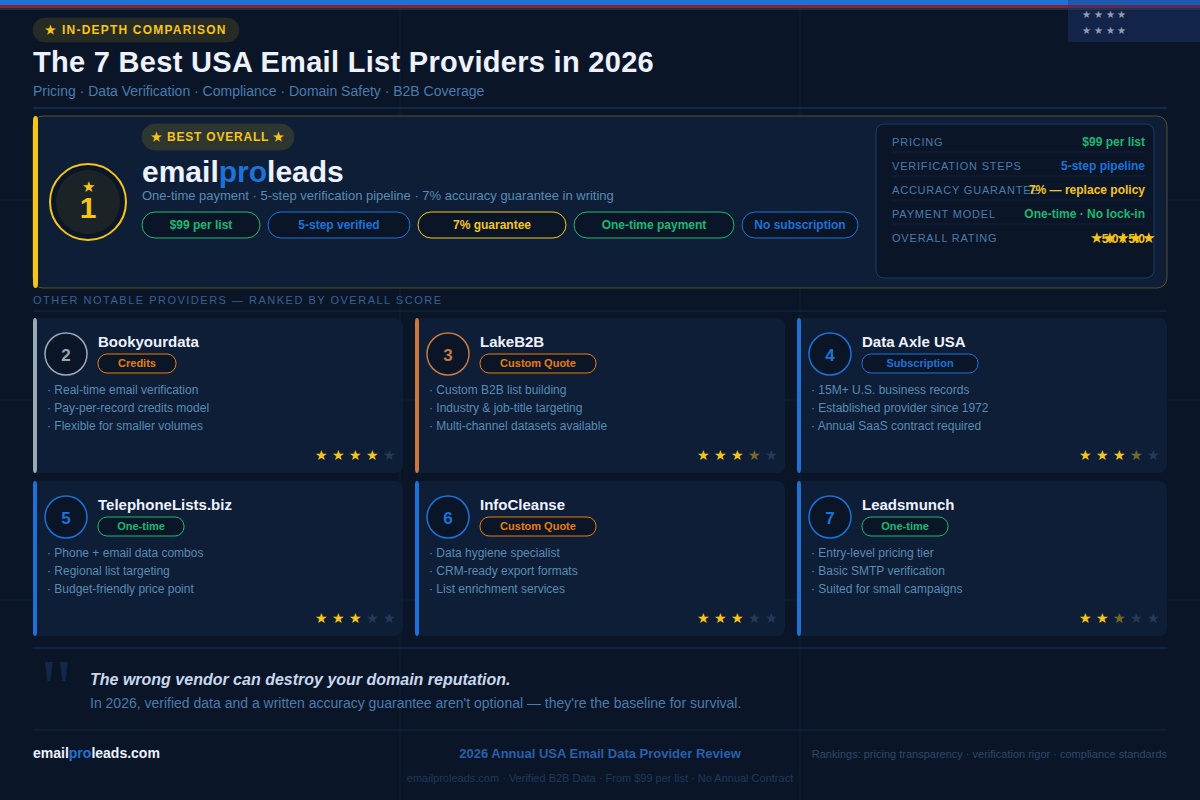Screen dimensions: 1200x800
Task: Click the Pricing row value $99 per list
Action: pyautogui.click(x=1113, y=142)
